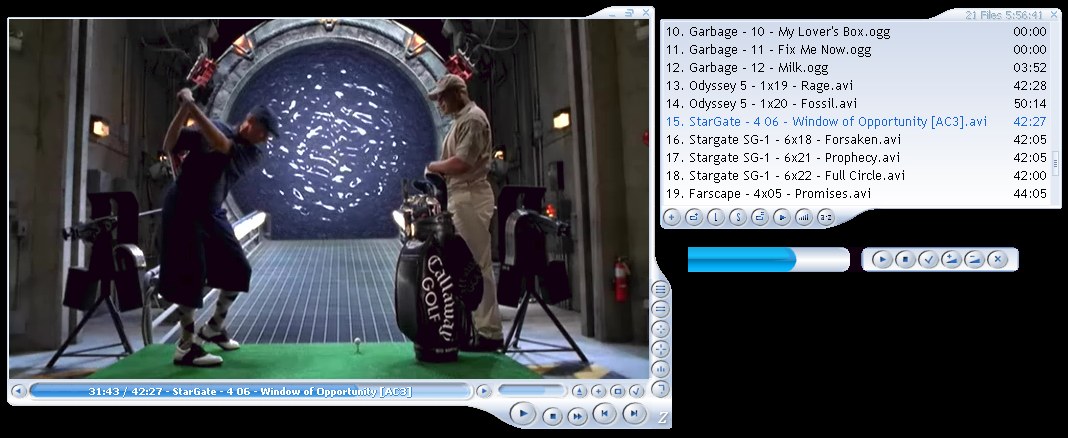The height and width of the screenshot is (438, 1068).
Task: Open the equalizer bars icon on side strip
Action: pos(660,369)
